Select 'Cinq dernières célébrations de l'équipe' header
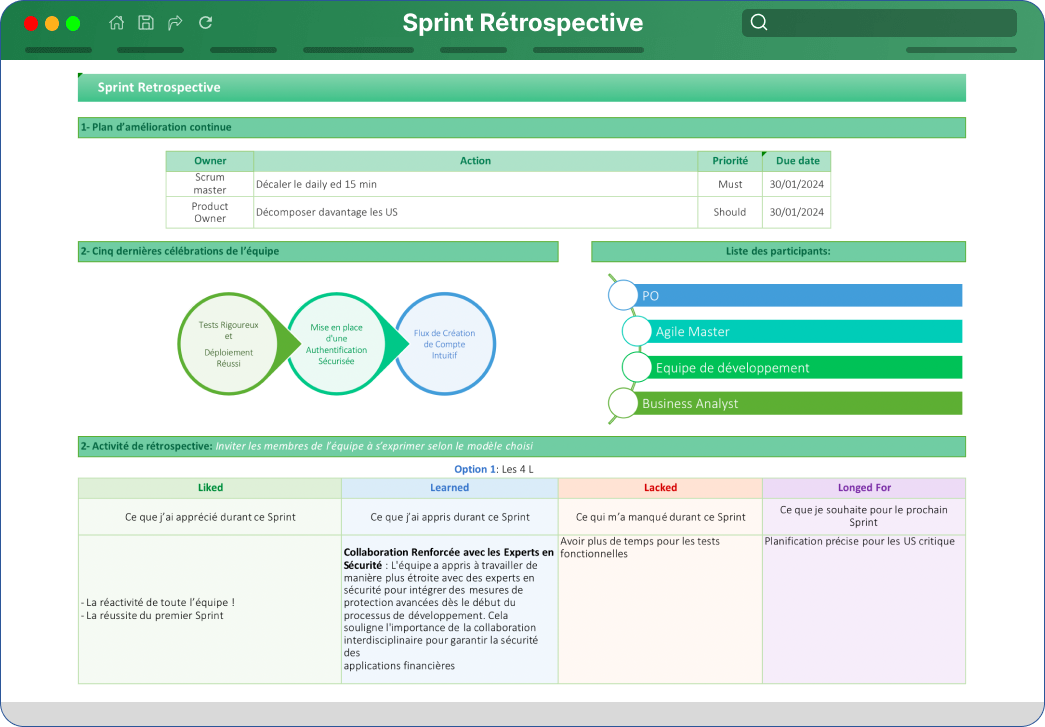 pos(318,251)
